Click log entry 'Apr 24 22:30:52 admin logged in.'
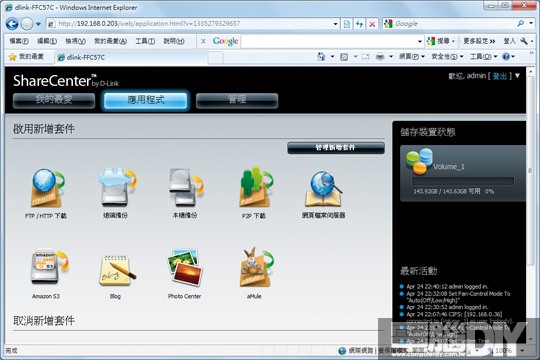Viewport: 540px width, 360px height. (x=447, y=307)
